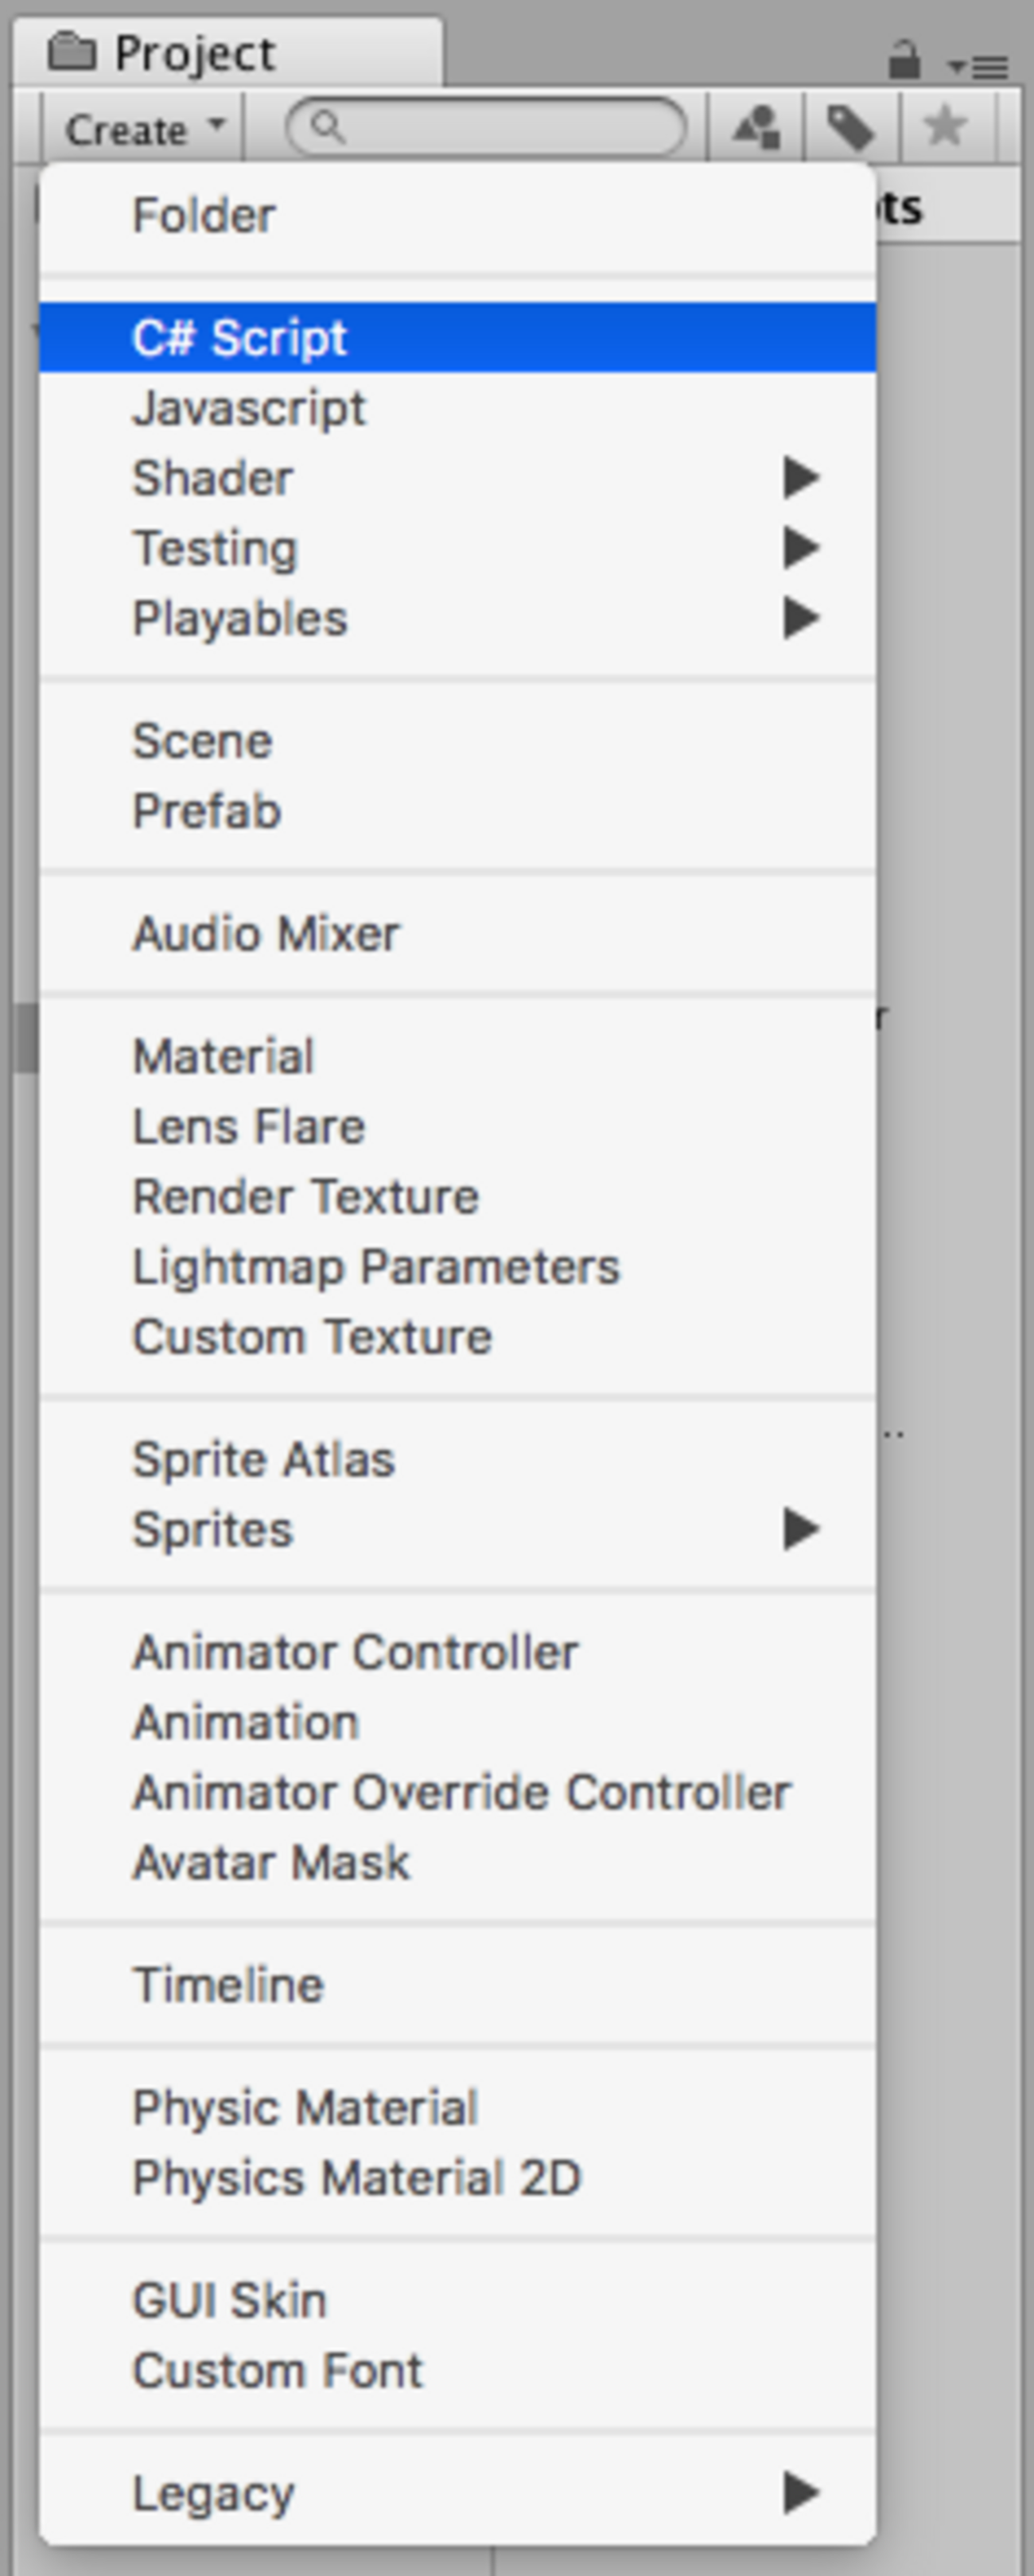Toggle the Project panel lock icon
The height and width of the screenshot is (2576, 1034).
pos(904,60)
